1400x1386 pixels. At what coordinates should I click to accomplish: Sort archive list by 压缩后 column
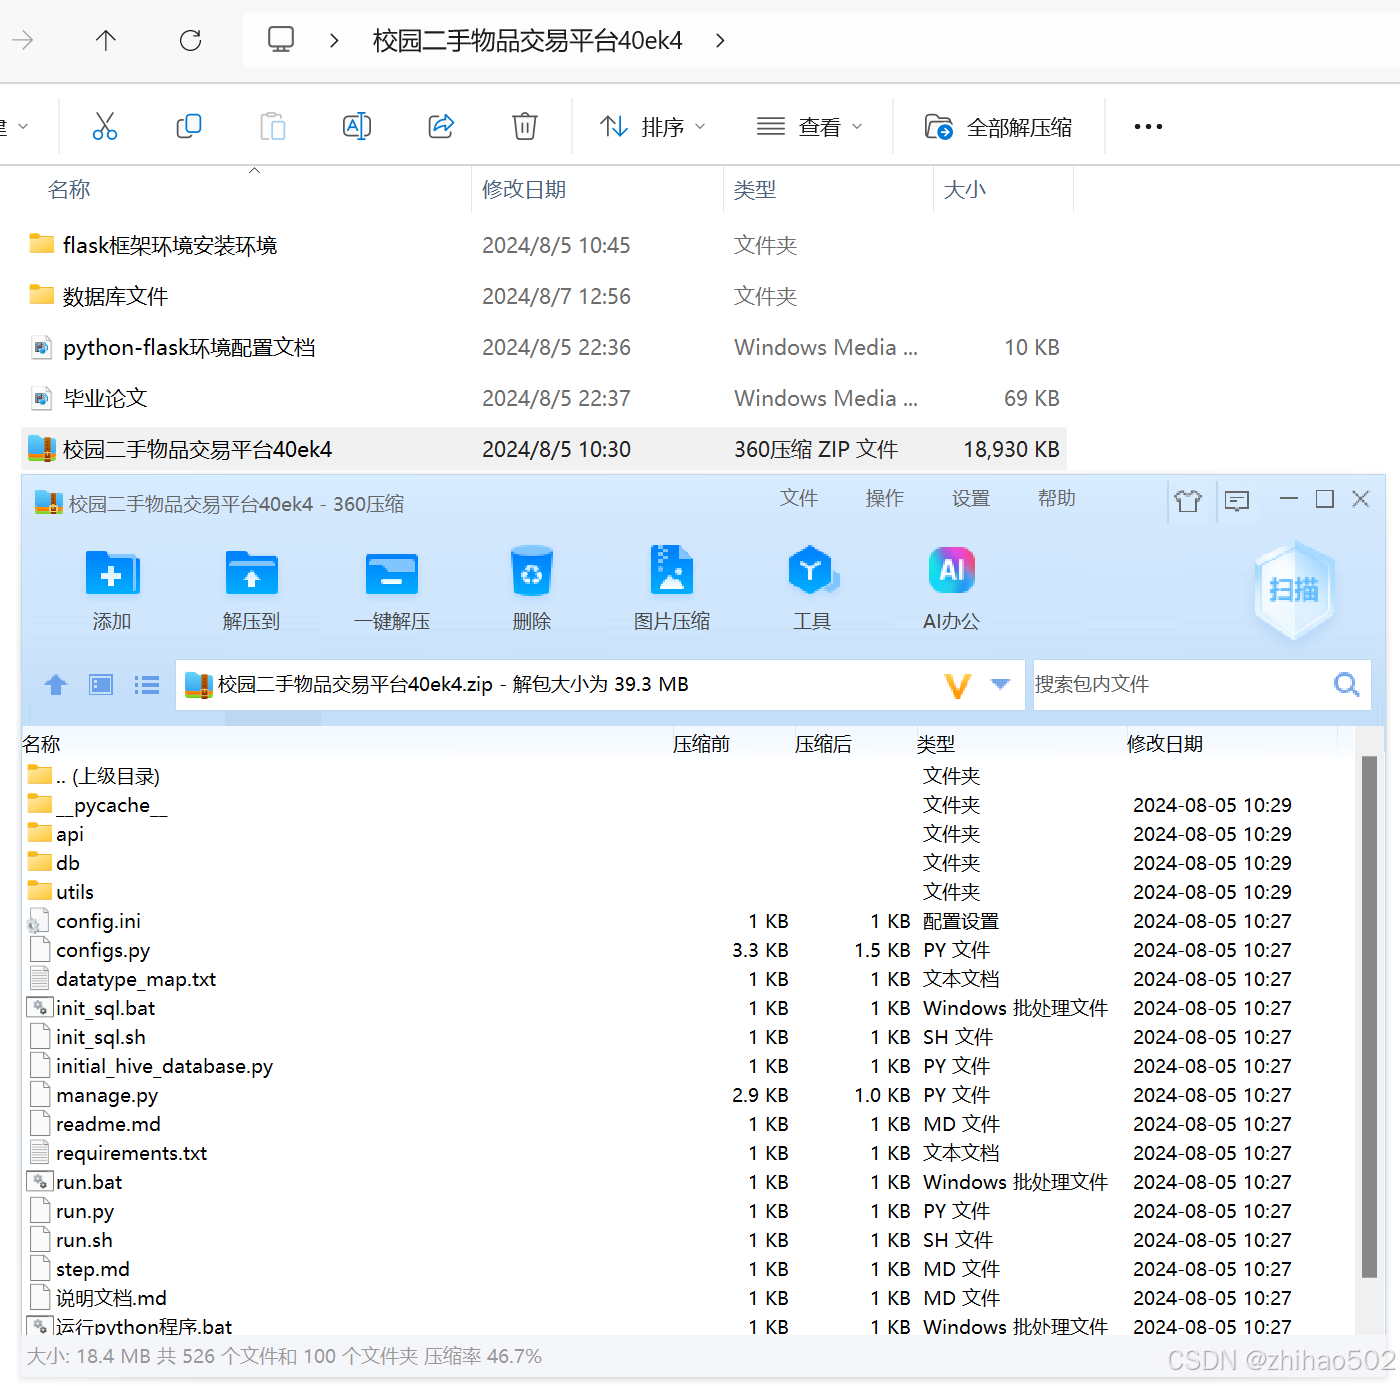click(823, 744)
